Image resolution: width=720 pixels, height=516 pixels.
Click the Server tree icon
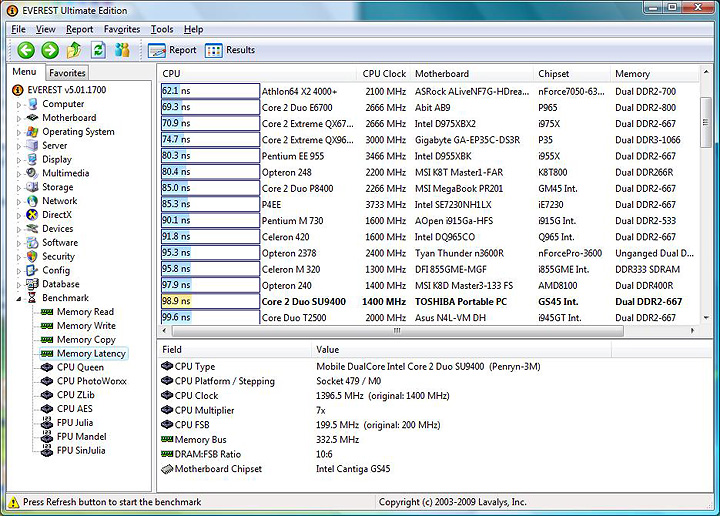[x=32, y=146]
